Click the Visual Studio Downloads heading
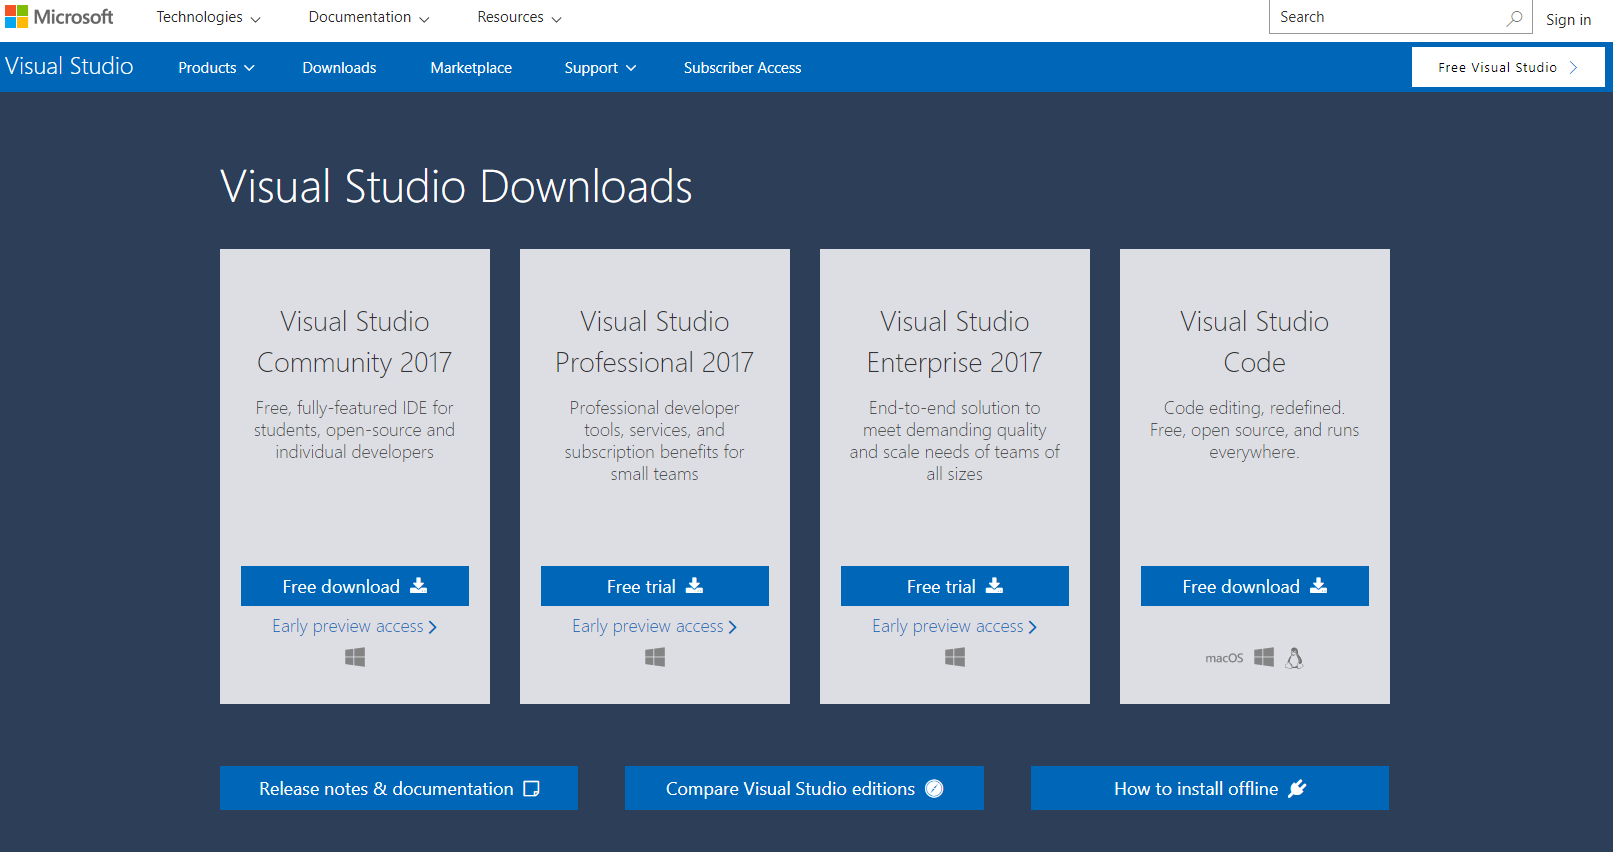Viewport: 1613px width, 852px height. pyautogui.click(x=456, y=187)
